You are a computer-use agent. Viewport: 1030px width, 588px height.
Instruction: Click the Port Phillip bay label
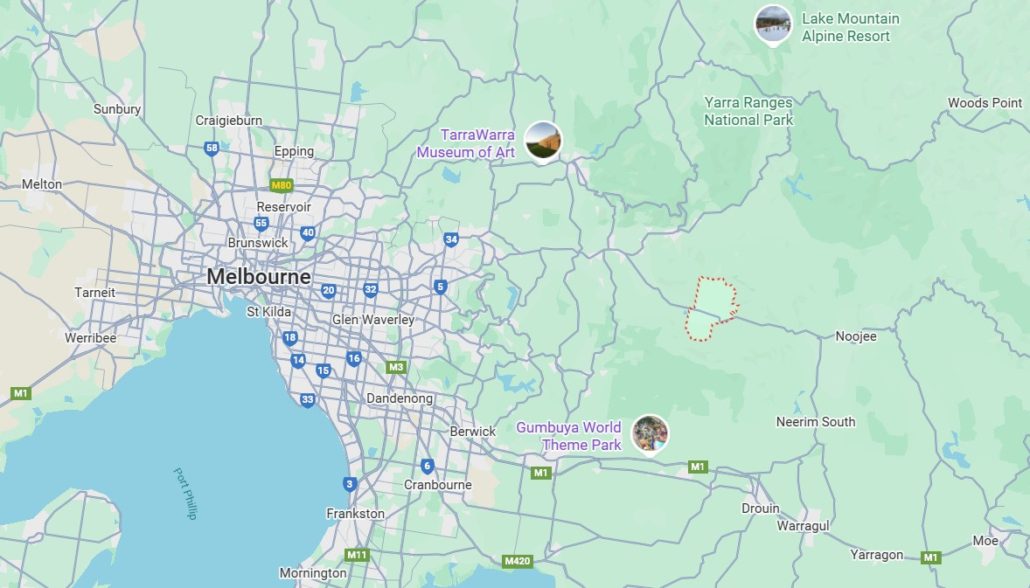click(x=185, y=493)
